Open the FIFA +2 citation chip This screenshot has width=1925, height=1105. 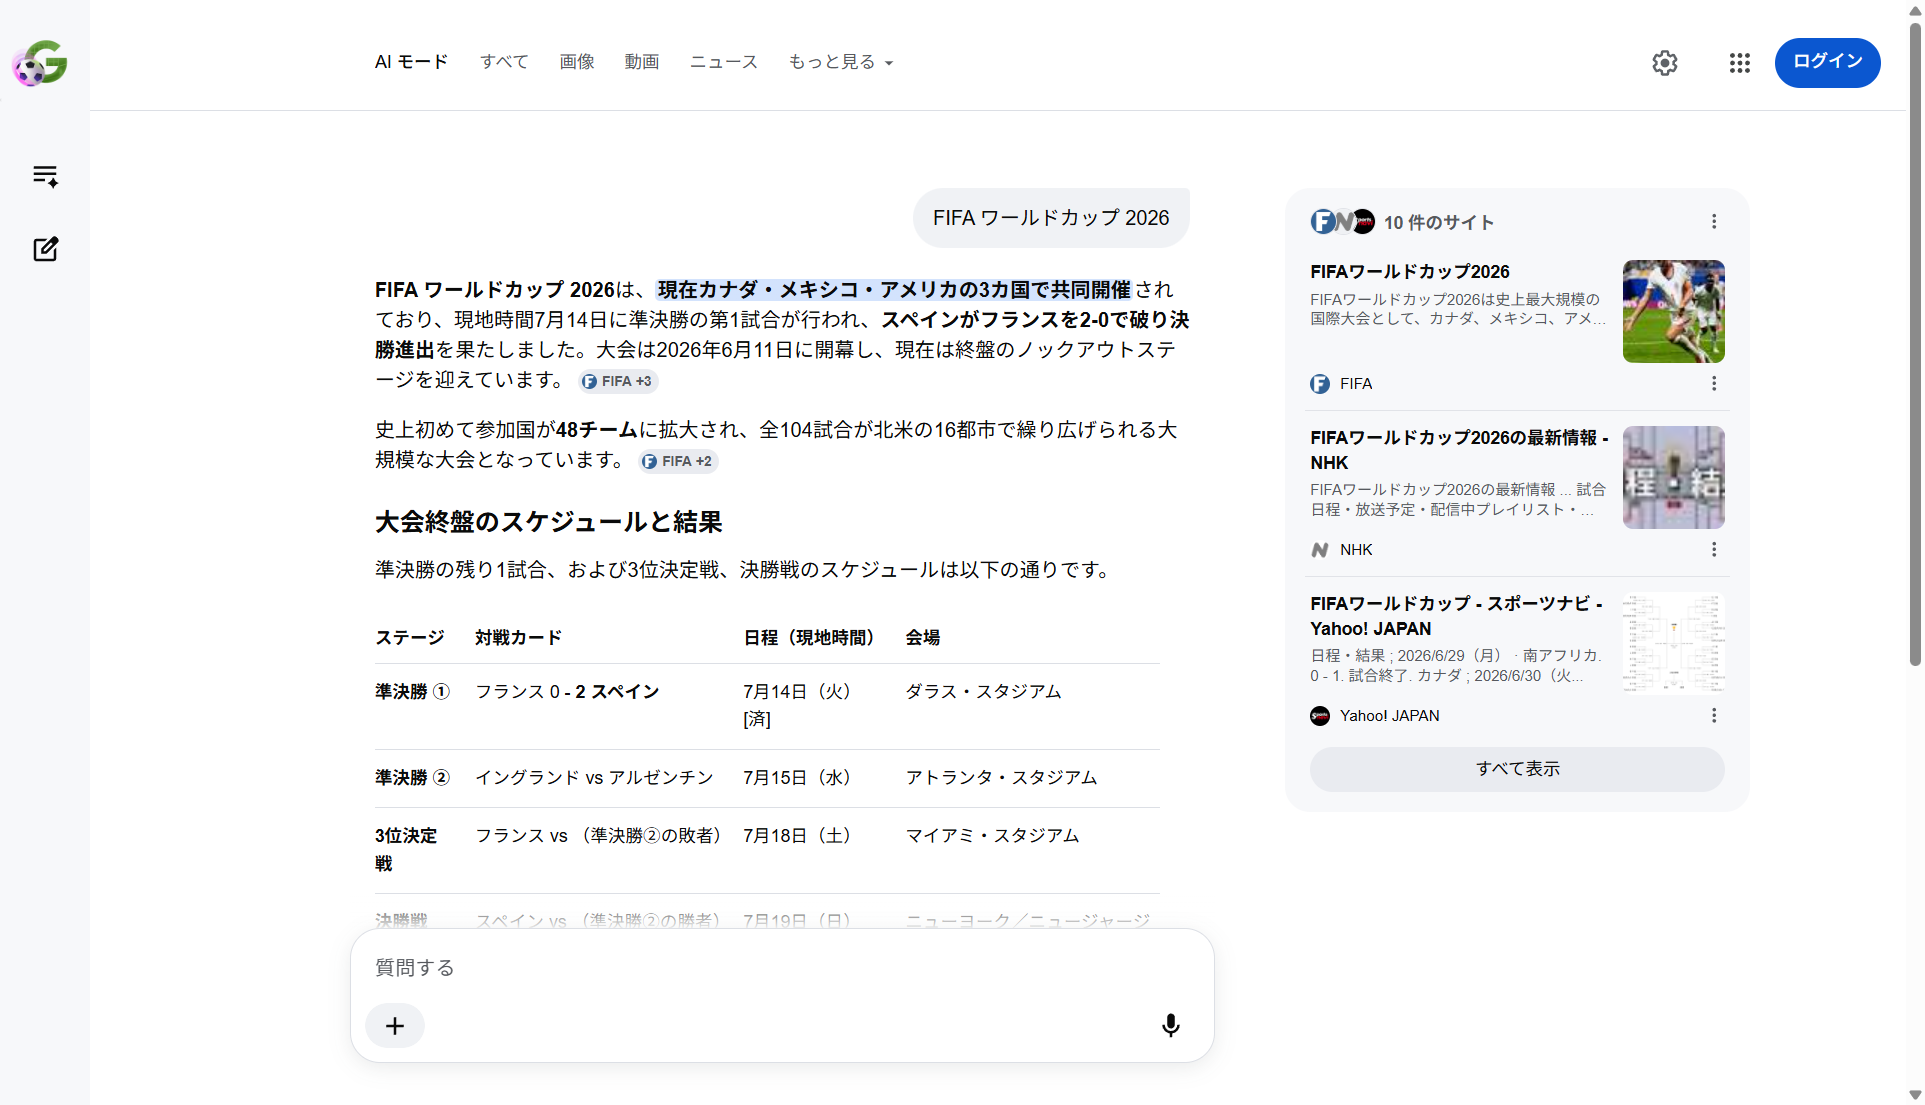678,461
